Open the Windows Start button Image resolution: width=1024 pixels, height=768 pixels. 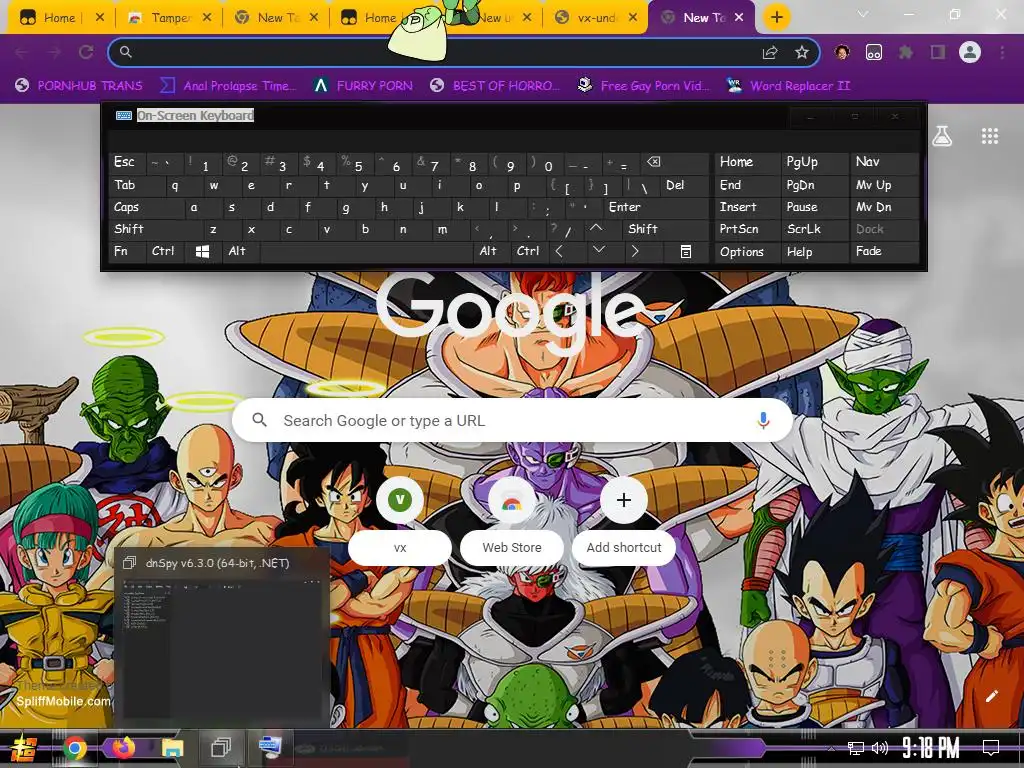(x=24, y=748)
